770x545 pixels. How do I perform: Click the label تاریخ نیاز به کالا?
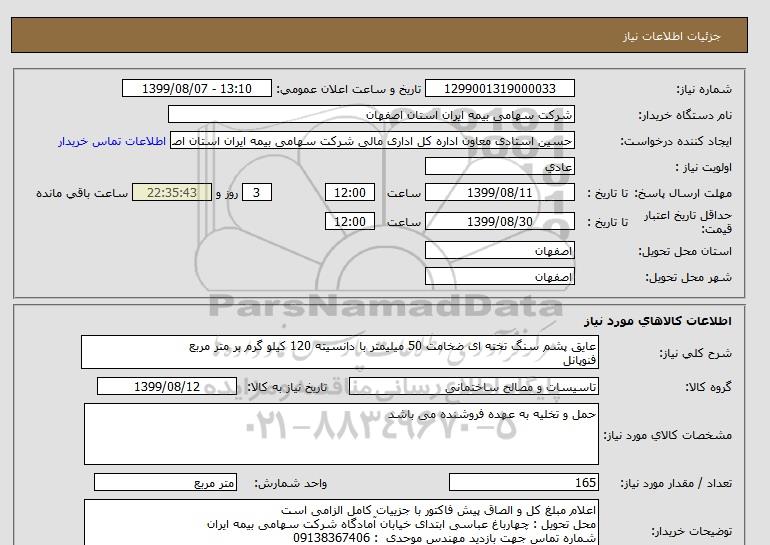(286, 387)
